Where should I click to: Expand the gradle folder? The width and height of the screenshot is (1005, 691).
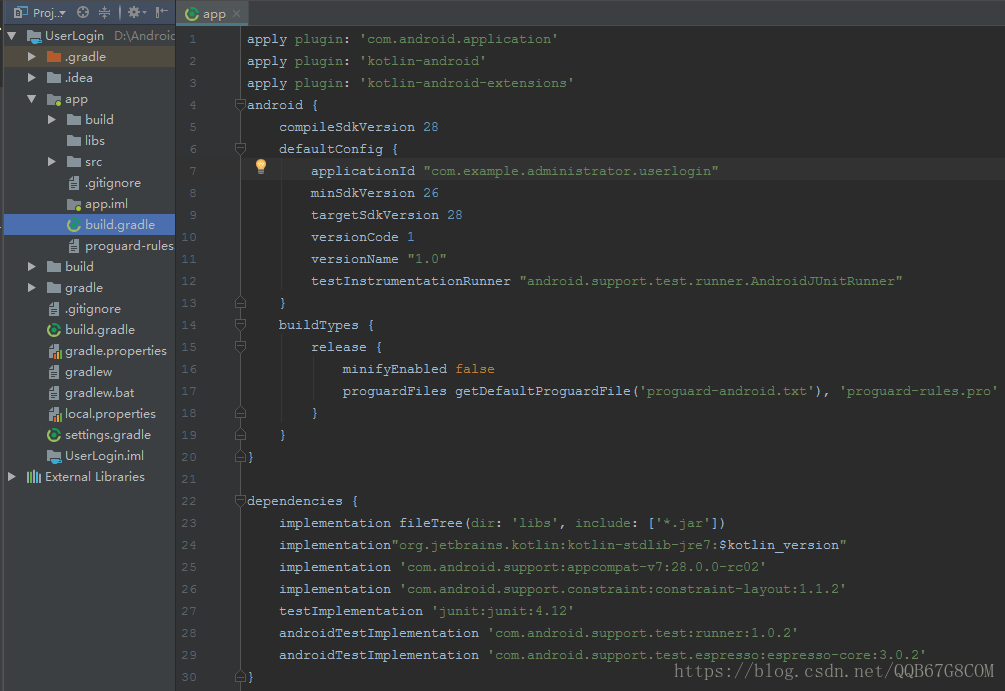pyautogui.click(x=31, y=288)
